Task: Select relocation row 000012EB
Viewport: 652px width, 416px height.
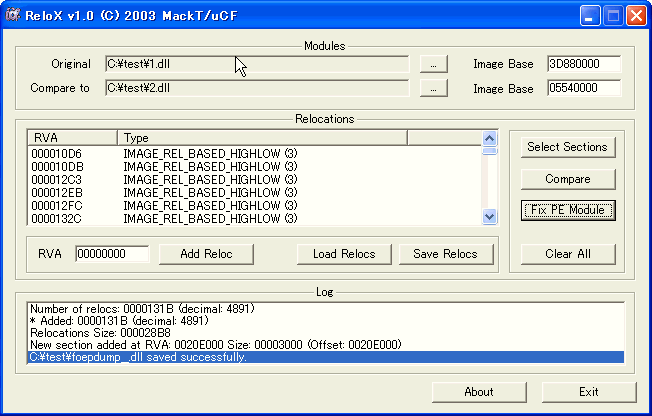Action: click(x=254, y=193)
